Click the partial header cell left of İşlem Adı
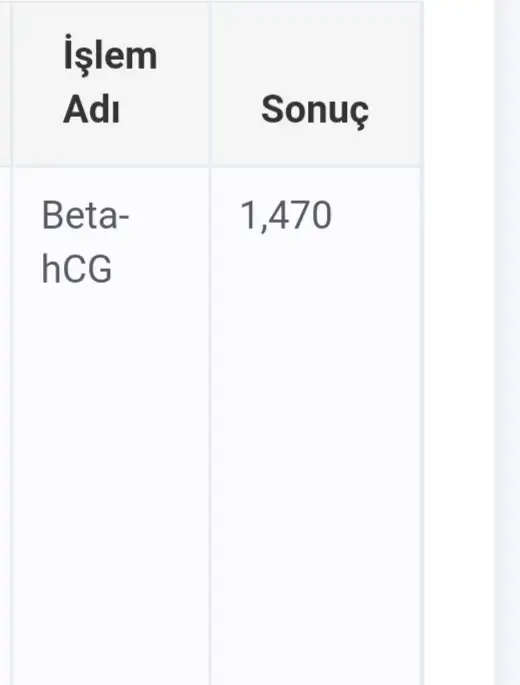Viewport: 520px width, 685px height. point(4,84)
